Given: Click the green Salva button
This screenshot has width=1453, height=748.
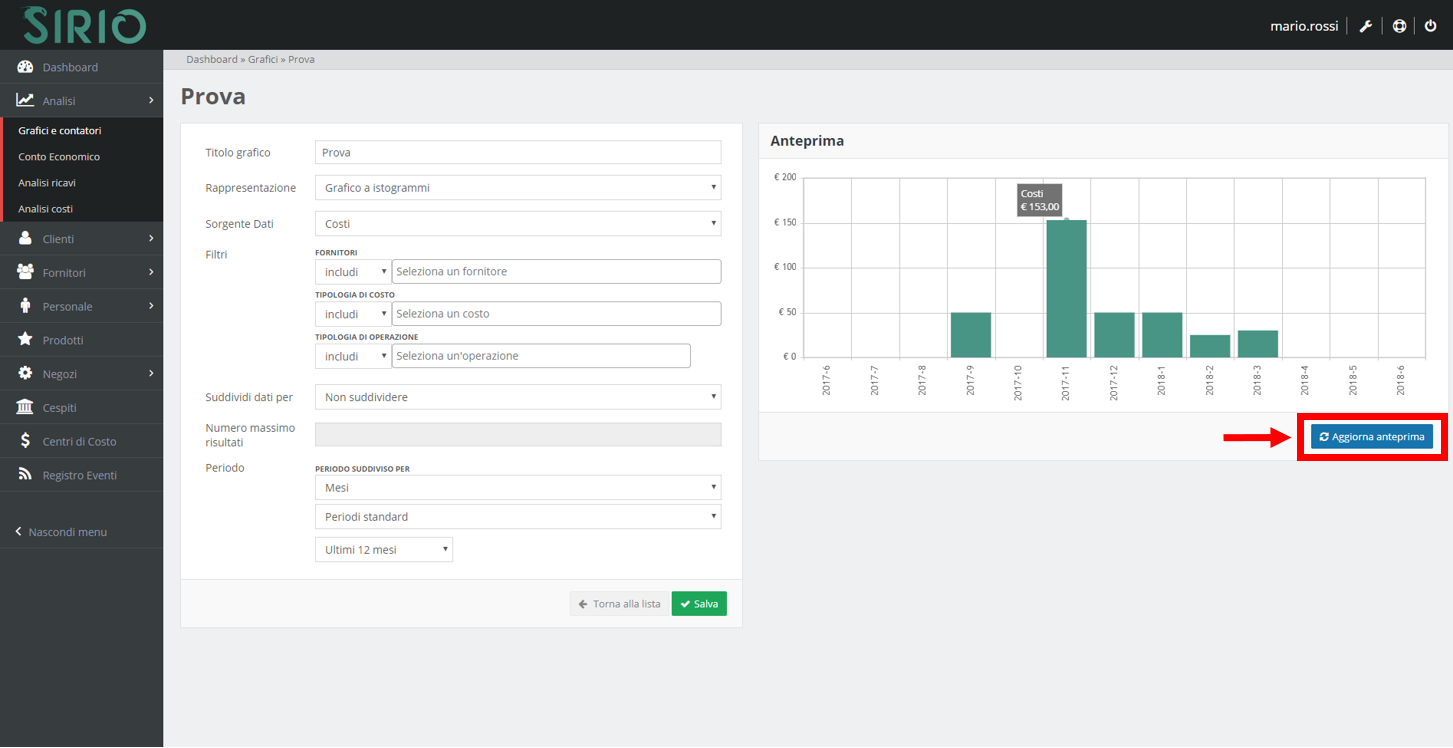Looking at the screenshot, I should [x=699, y=604].
